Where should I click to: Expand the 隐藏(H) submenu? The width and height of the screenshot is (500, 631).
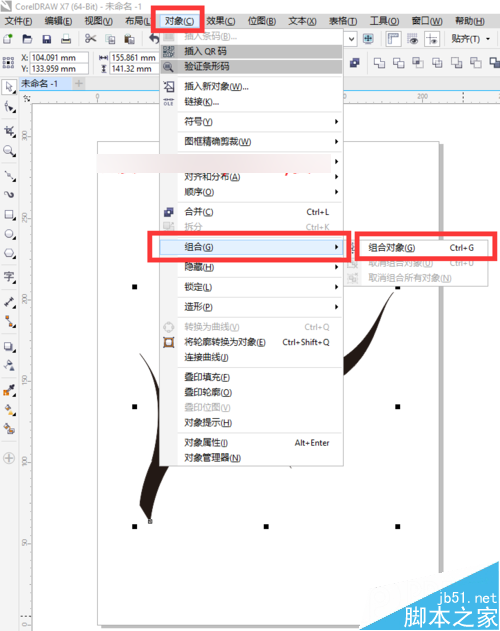click(260, 267)
